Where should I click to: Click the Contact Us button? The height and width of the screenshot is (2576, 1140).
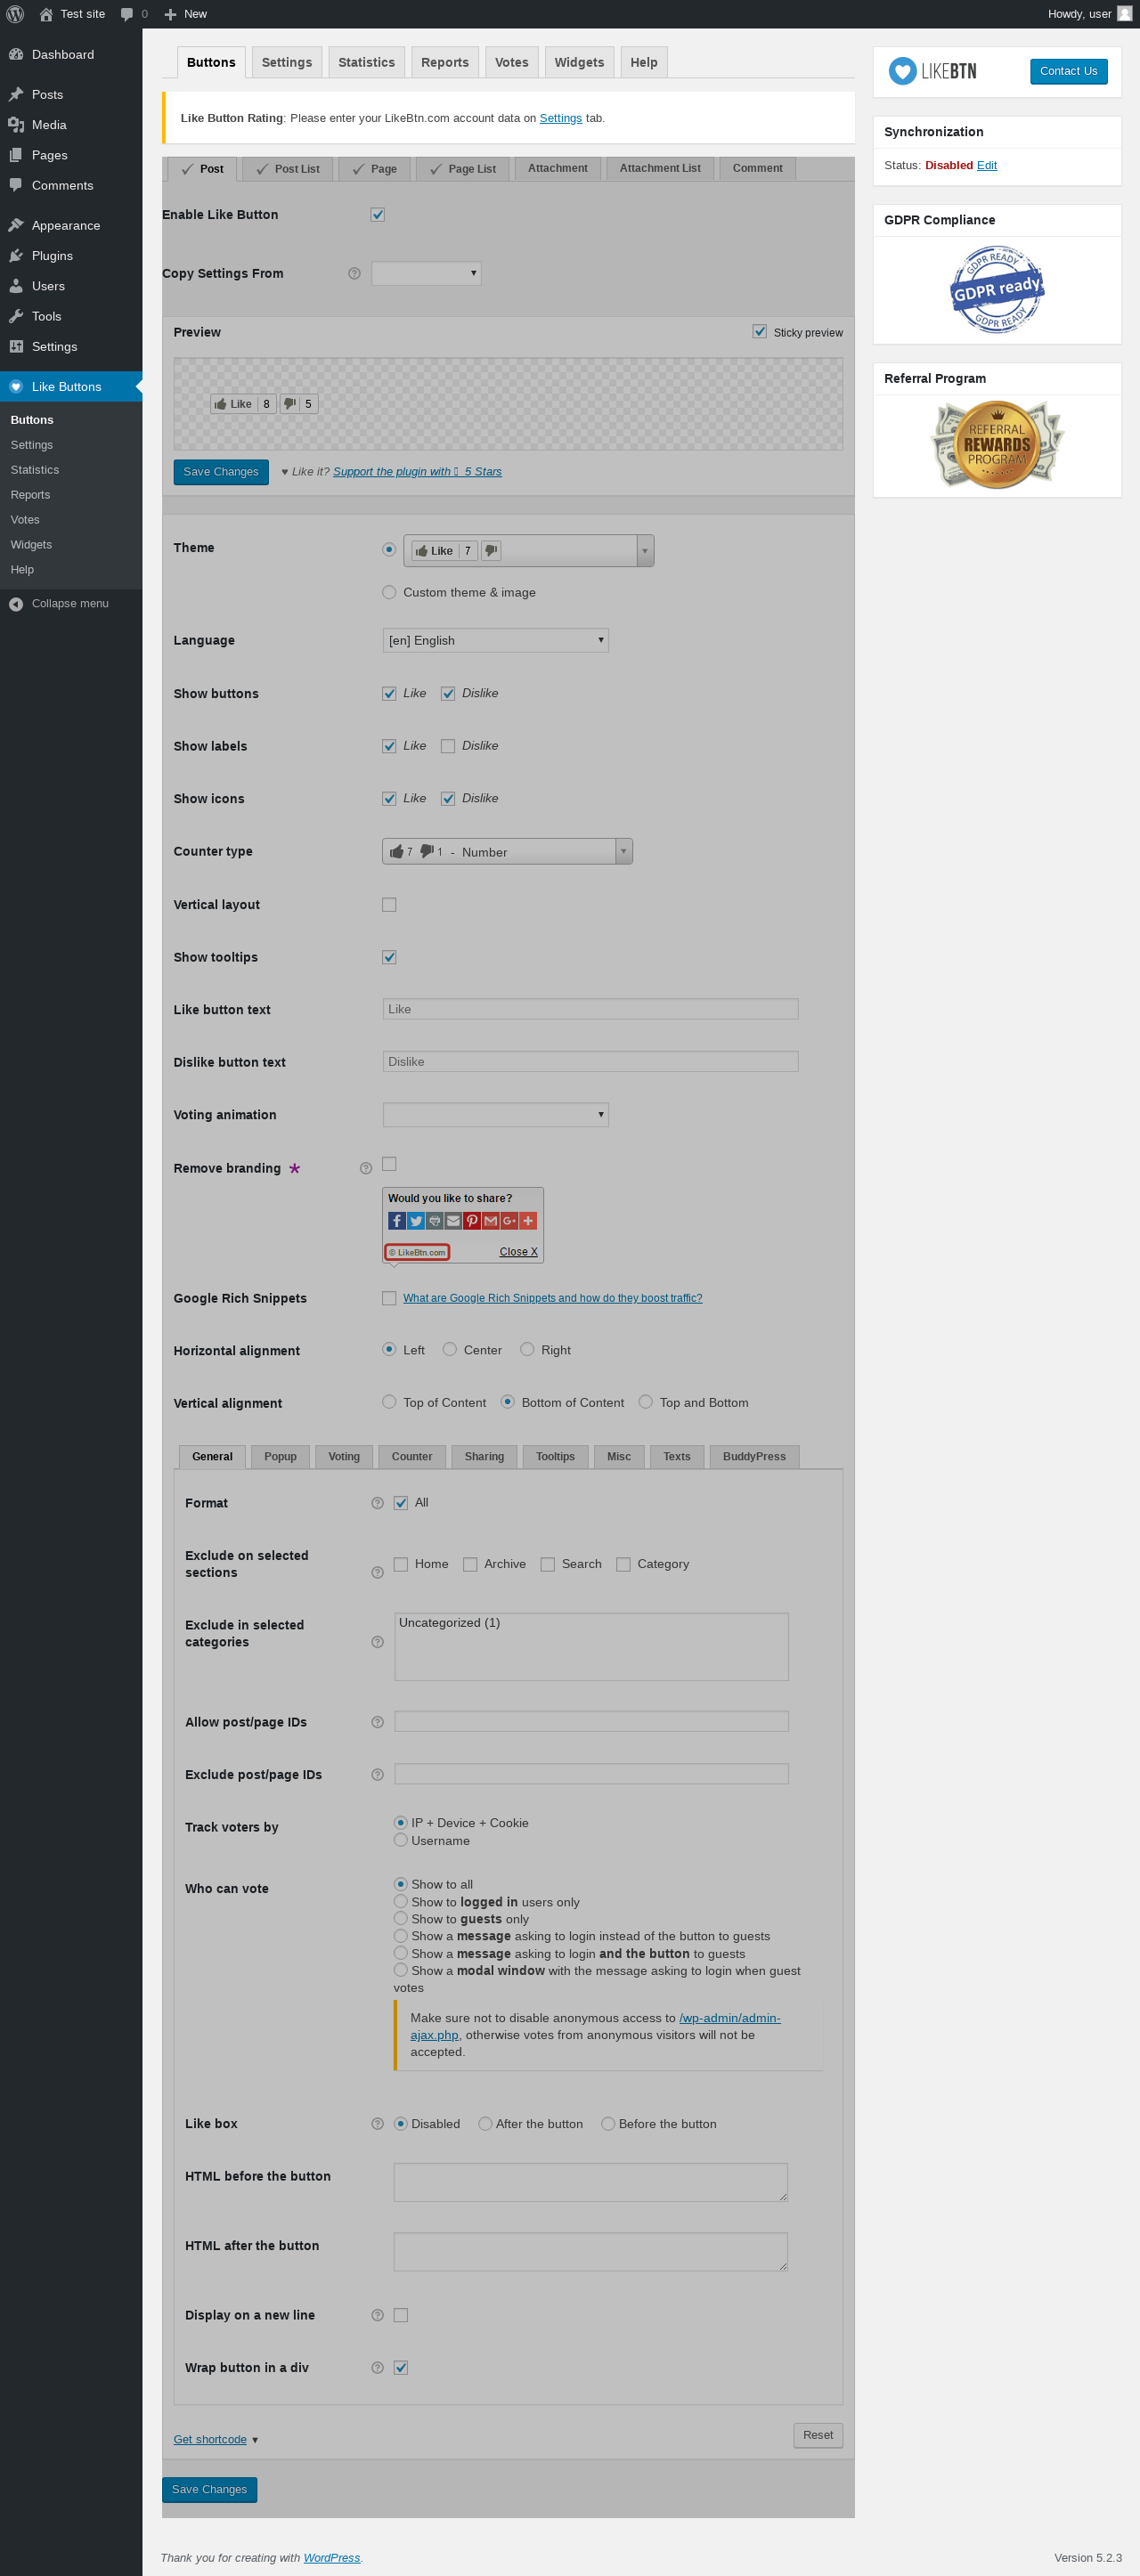(x=1069, y=71)
